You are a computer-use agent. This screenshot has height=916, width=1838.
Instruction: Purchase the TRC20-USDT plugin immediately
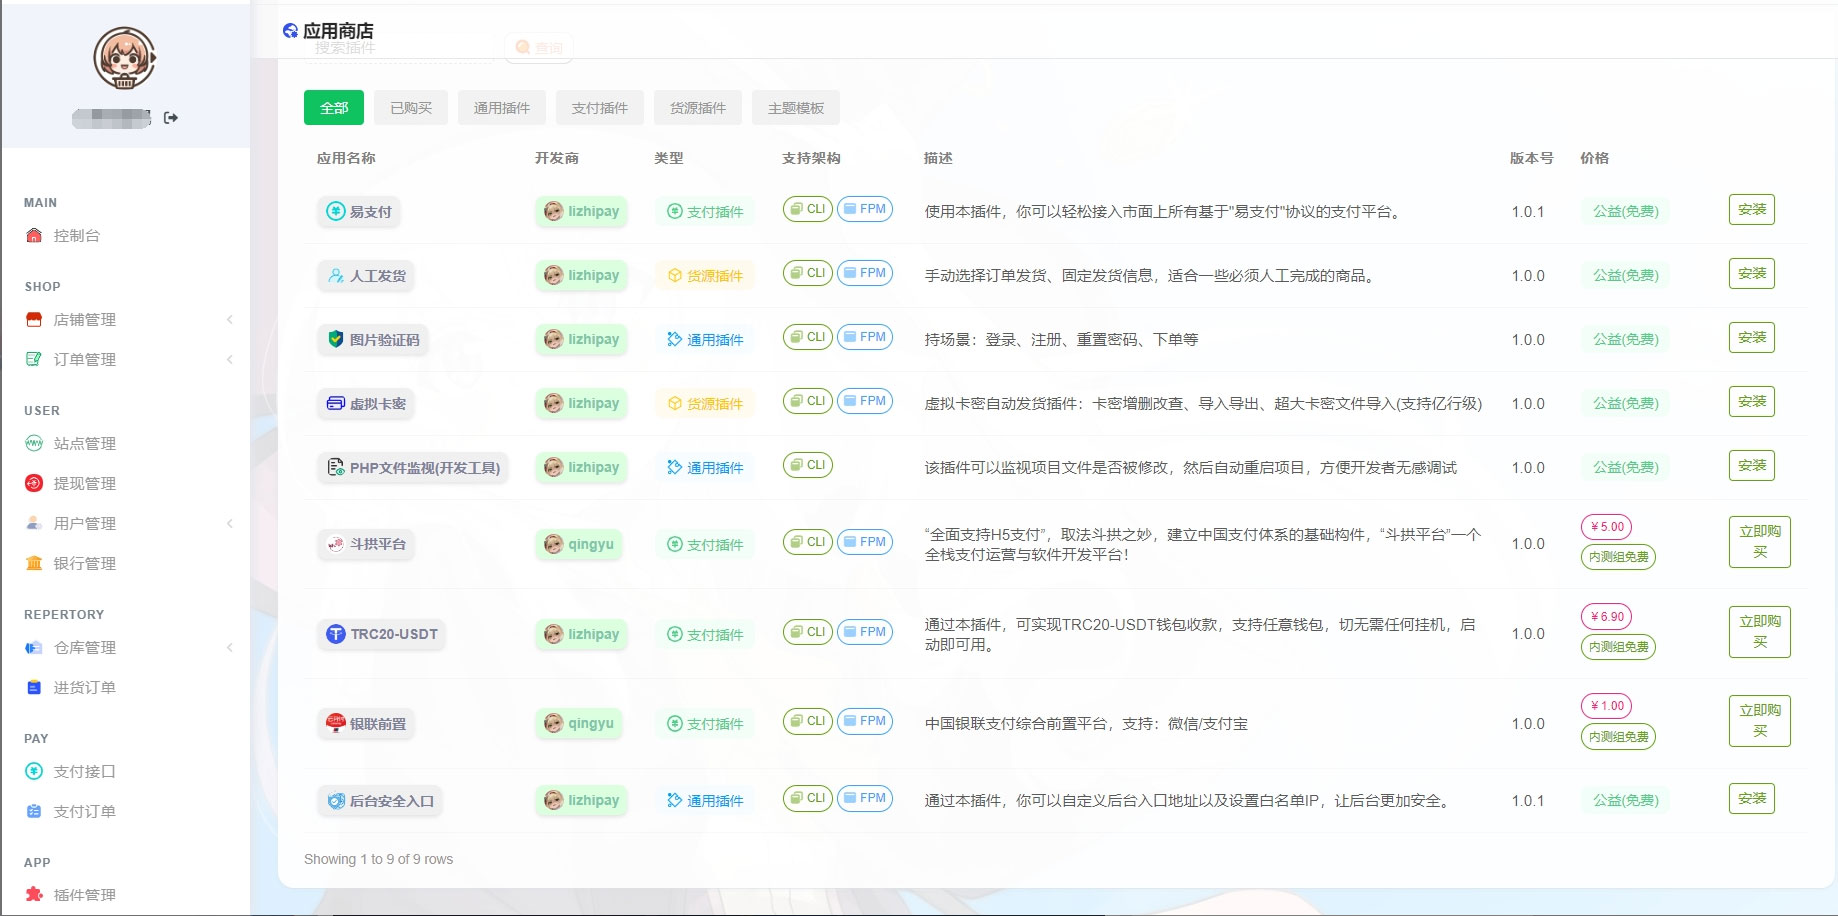coord(1760,632)
